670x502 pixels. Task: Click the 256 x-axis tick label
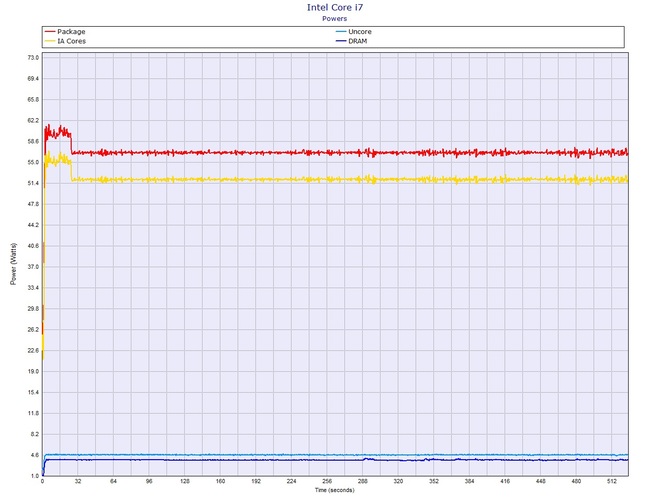[x=327, y=481]
